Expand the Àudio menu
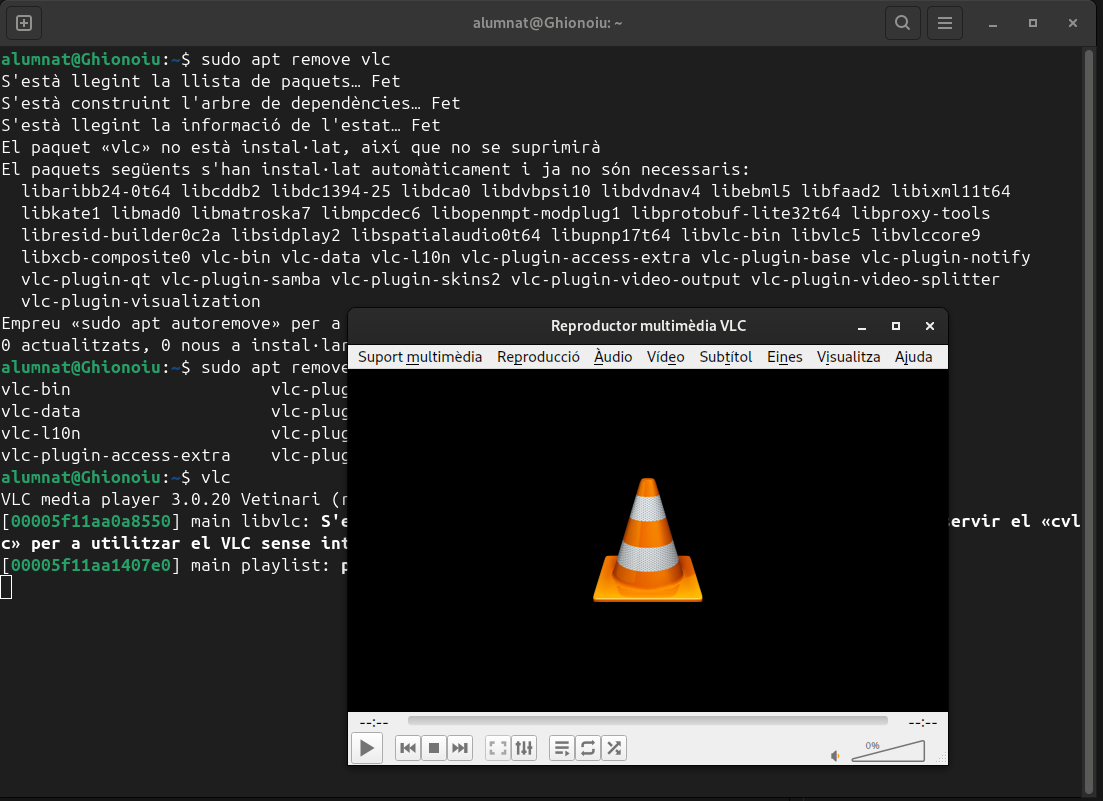The height and width of the screenshot is (801, 1103). click(613, 357)
